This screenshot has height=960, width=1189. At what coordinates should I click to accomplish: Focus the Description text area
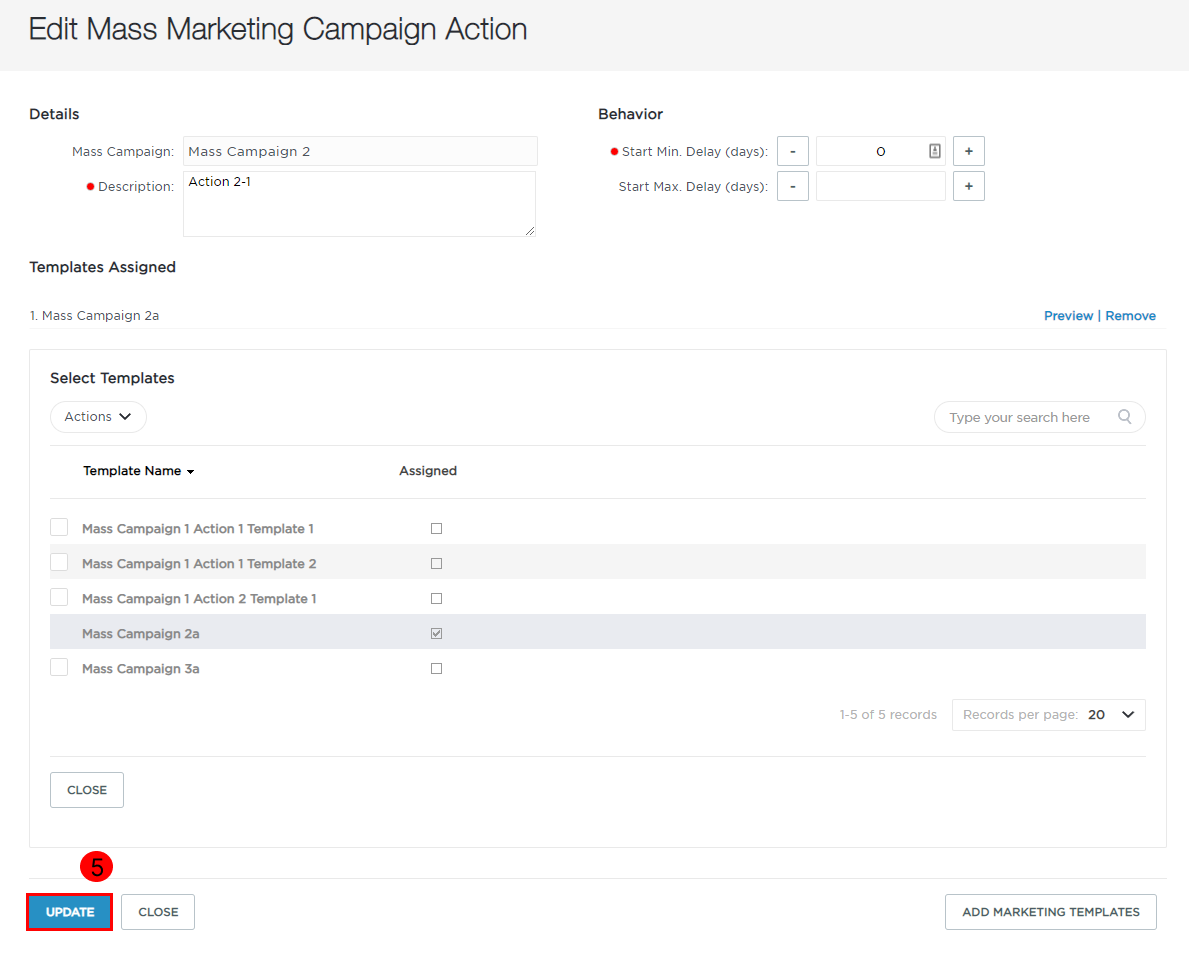[359, 204]
